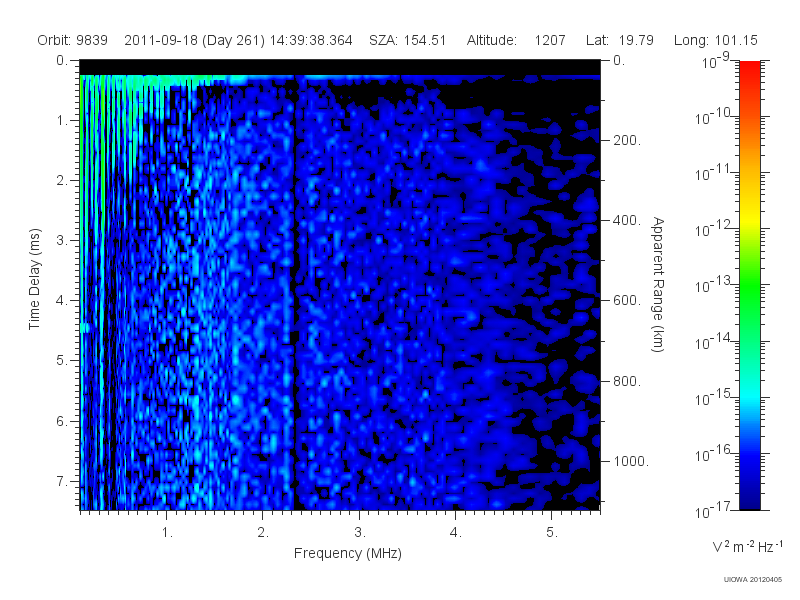Click the 'UIOWA 20120405' credit text

tap(753, 580)
